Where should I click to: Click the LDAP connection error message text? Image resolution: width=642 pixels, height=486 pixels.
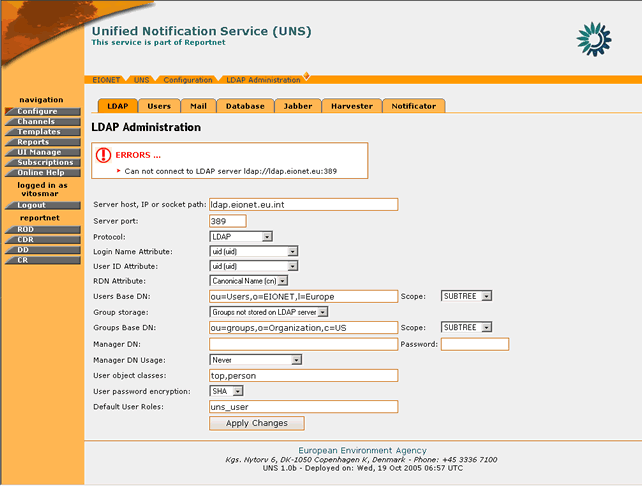(231, 171)
